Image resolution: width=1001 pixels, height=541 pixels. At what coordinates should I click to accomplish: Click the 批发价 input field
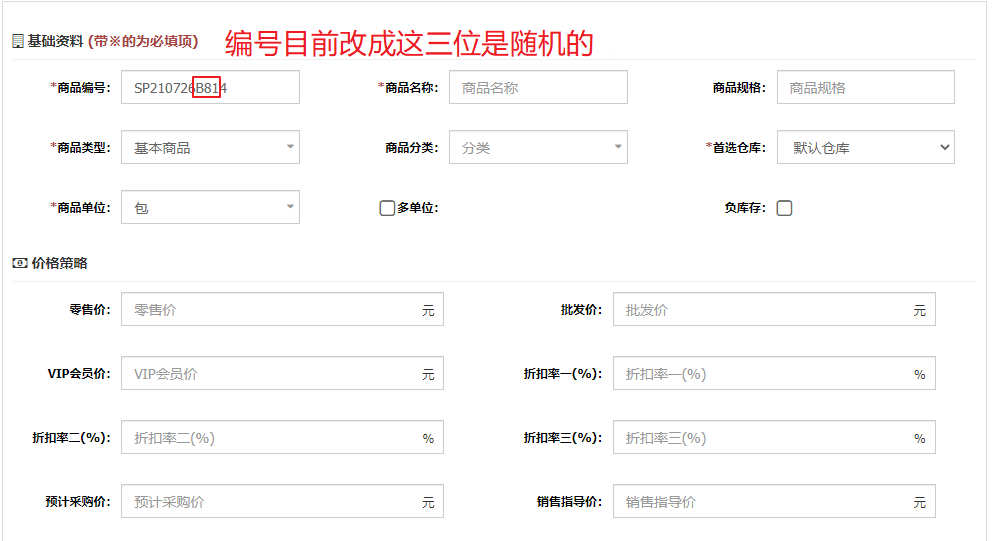pyautogui.click(x=774, y=310)
